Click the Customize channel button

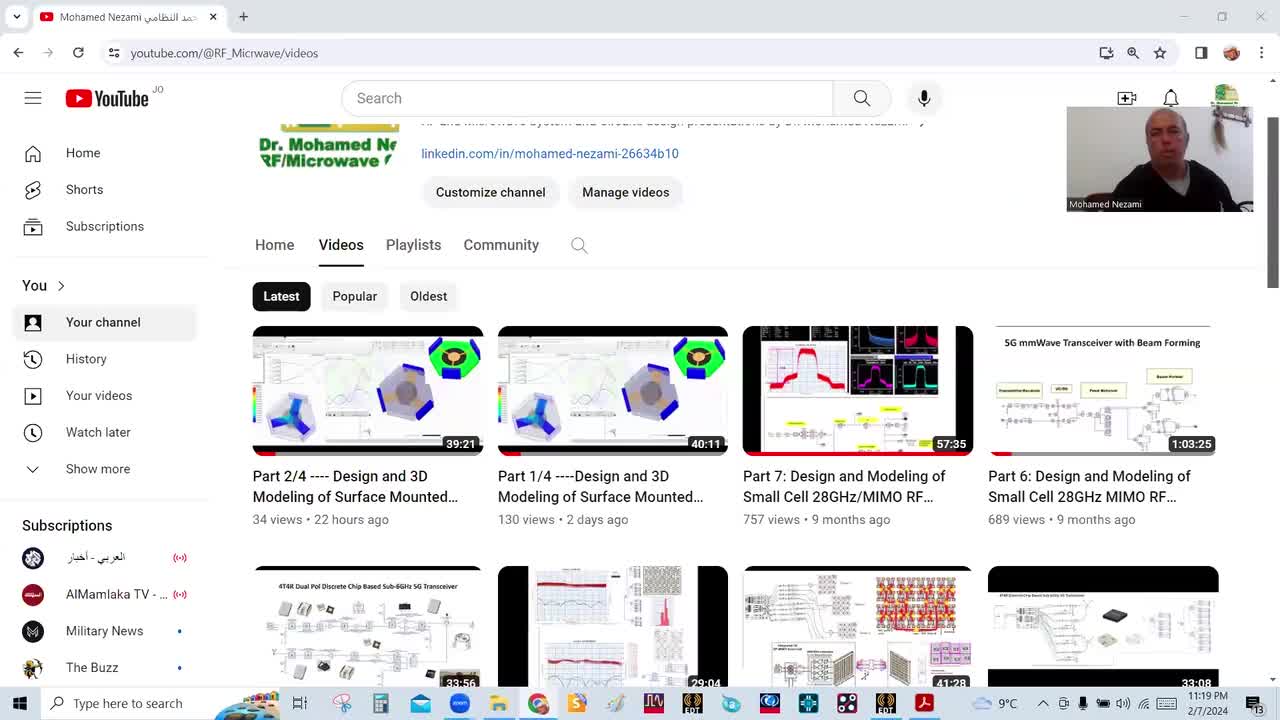click(490, 192)
